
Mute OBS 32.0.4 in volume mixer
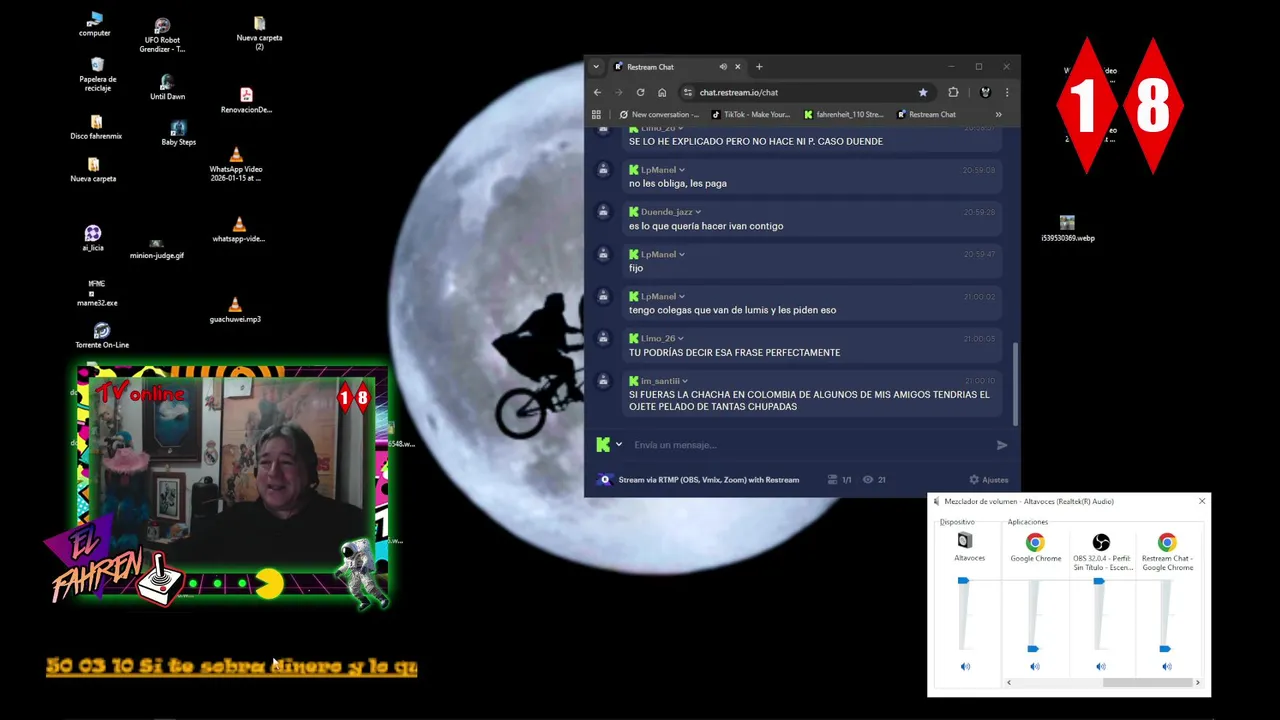1101,666
